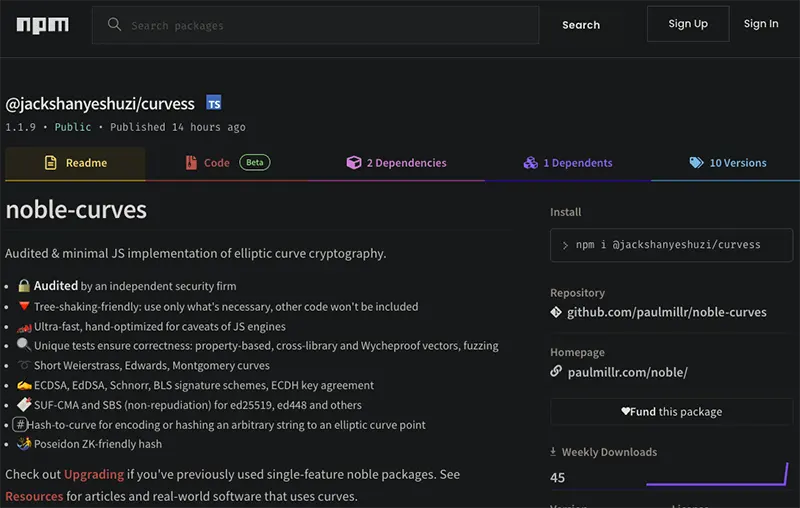Click the heart icon in Fund button
Image resolution: width=800 pixels, height=508 pixels.
626,411
